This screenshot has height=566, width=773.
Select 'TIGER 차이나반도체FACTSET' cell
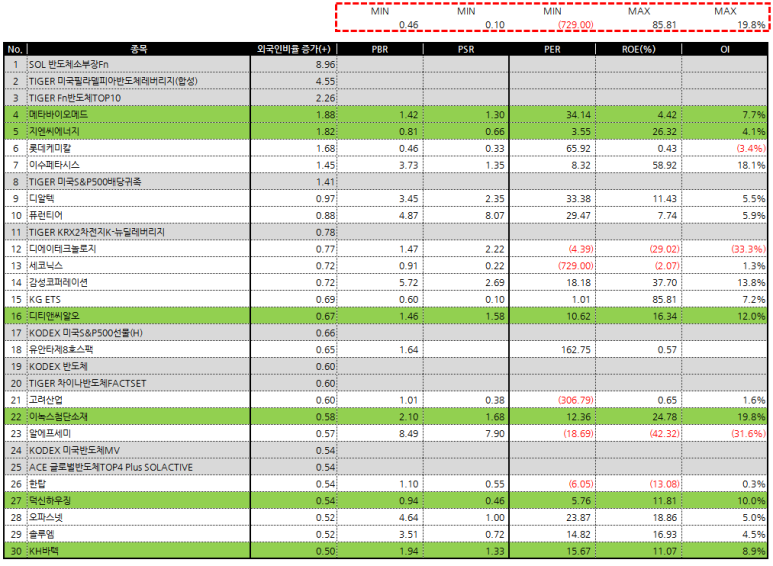pyautogui.click(x=139, y=383)
